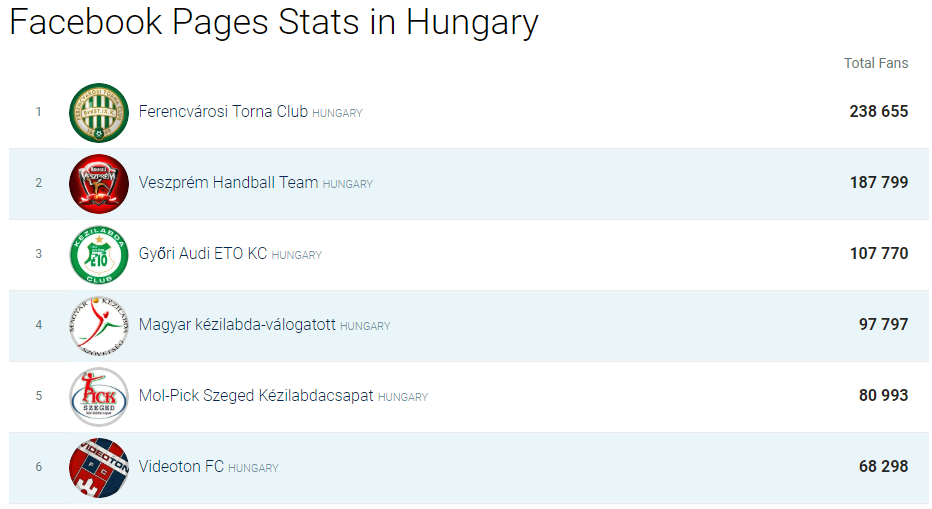Viewport: 932px width, 509px height.
Task: Click the Total Fans column header
Action: 876,63
